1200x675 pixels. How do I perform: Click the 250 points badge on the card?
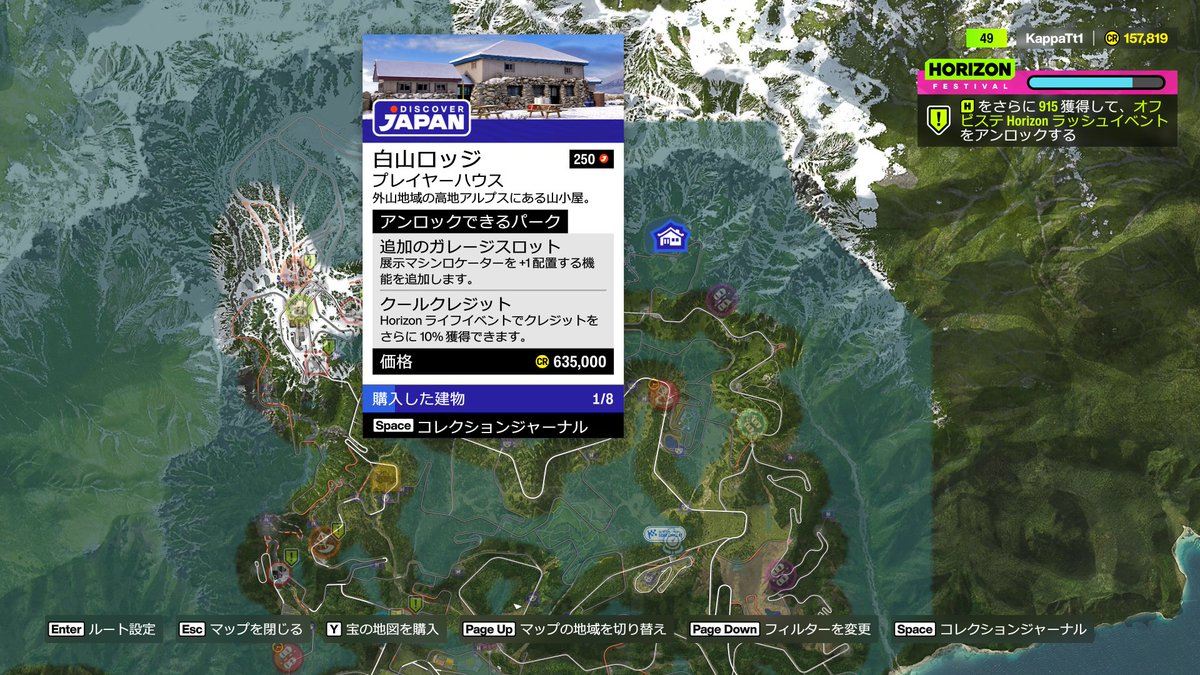point(591,159)
